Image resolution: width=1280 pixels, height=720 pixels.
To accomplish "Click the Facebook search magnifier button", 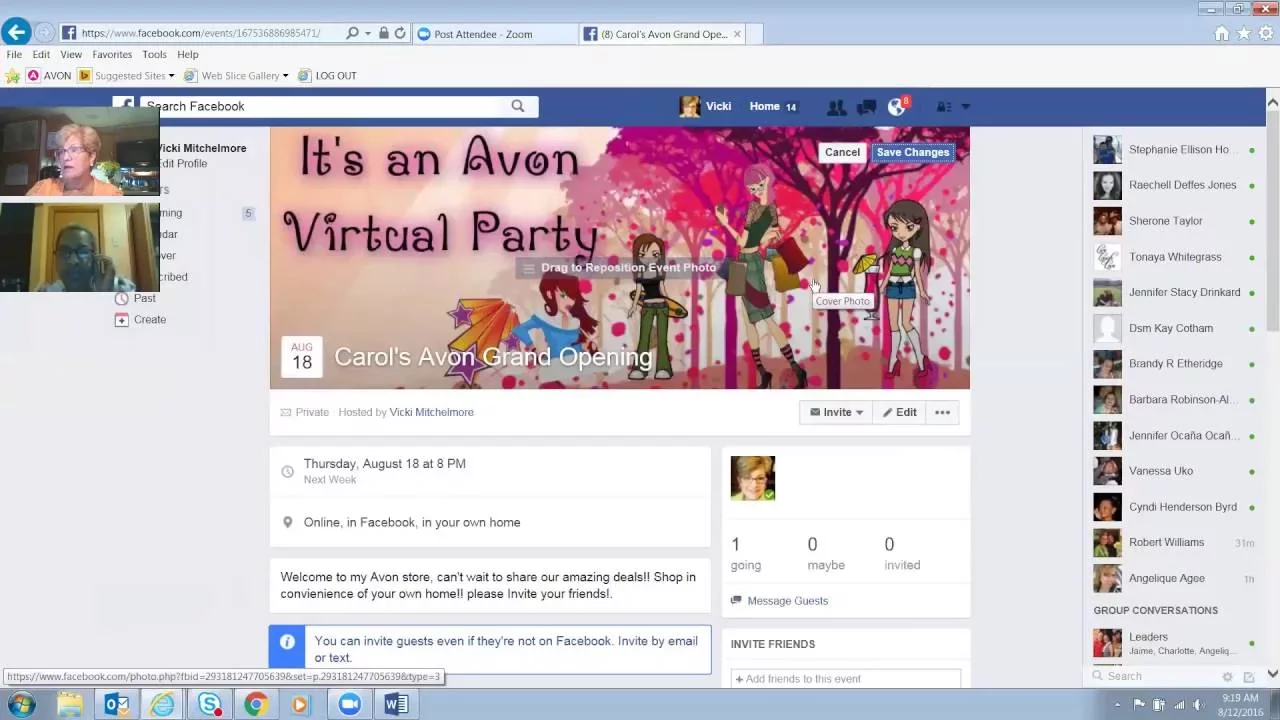I will [x=518, y=106].
